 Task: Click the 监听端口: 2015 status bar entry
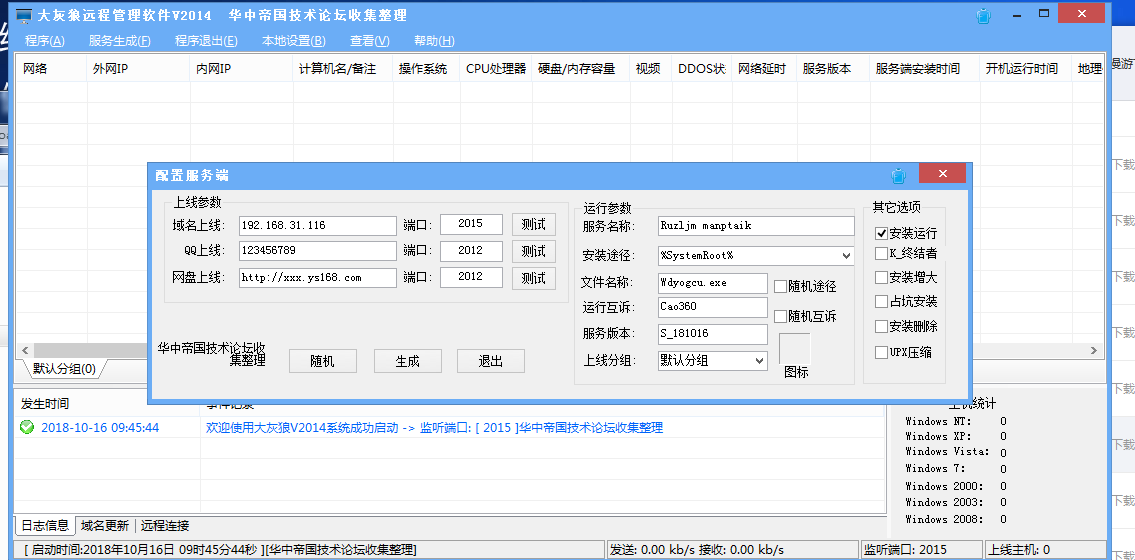920,550
